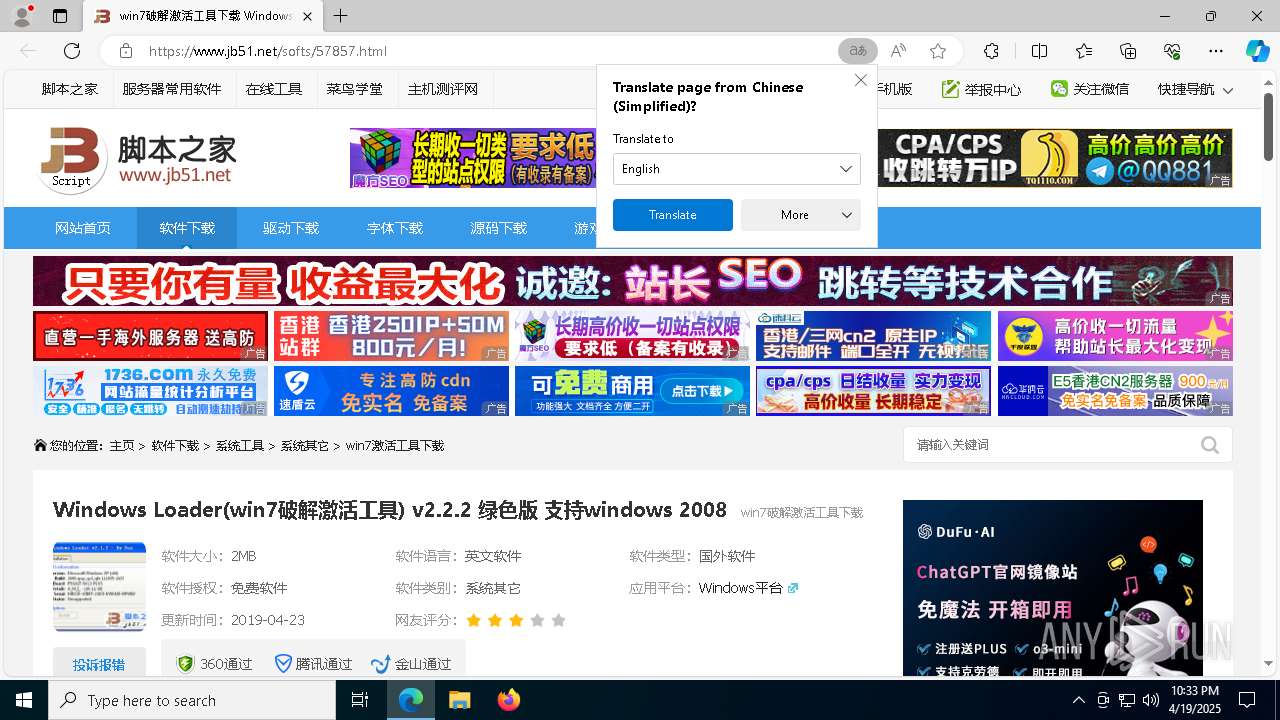Open the 1736.com traffic stats ad banner
The width and height of the screenshot is (1280, 720).
(x=150, y=391)
